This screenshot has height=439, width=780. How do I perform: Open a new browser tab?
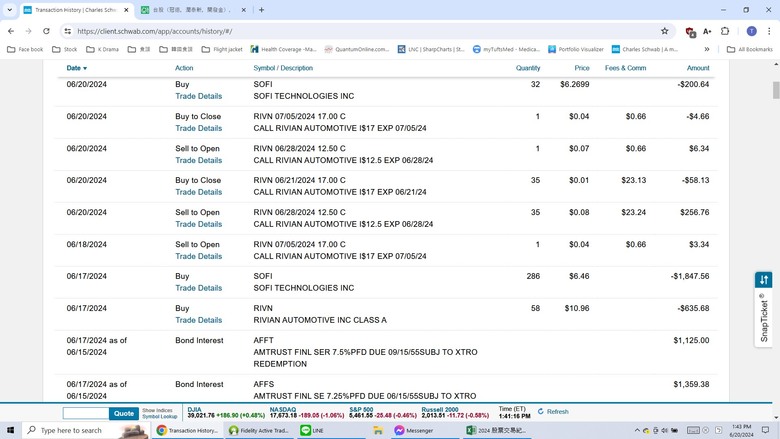point(261,9)
